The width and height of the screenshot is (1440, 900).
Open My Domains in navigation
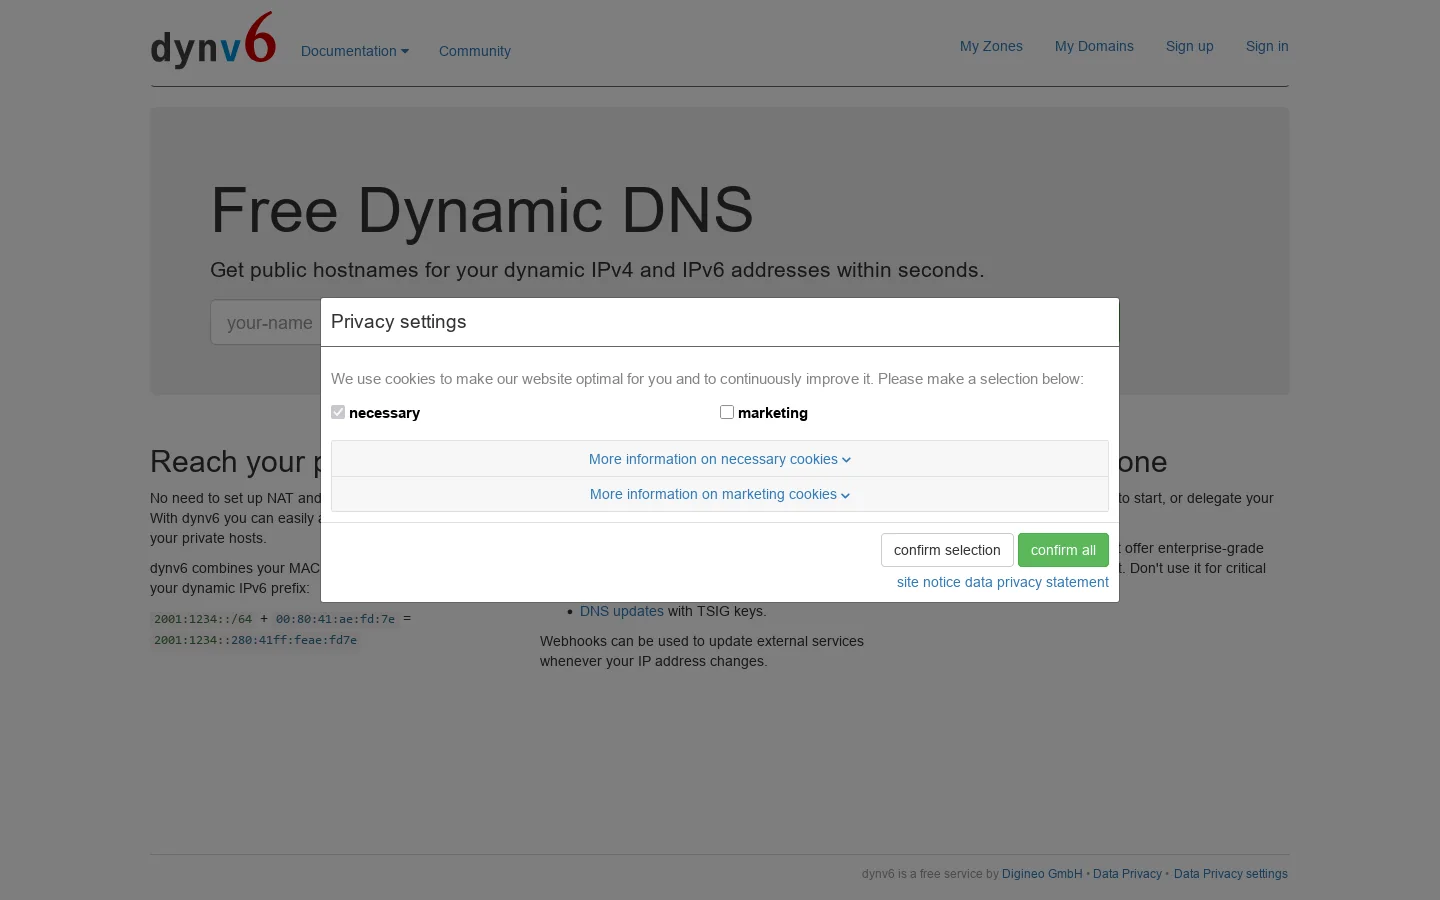1094,46
